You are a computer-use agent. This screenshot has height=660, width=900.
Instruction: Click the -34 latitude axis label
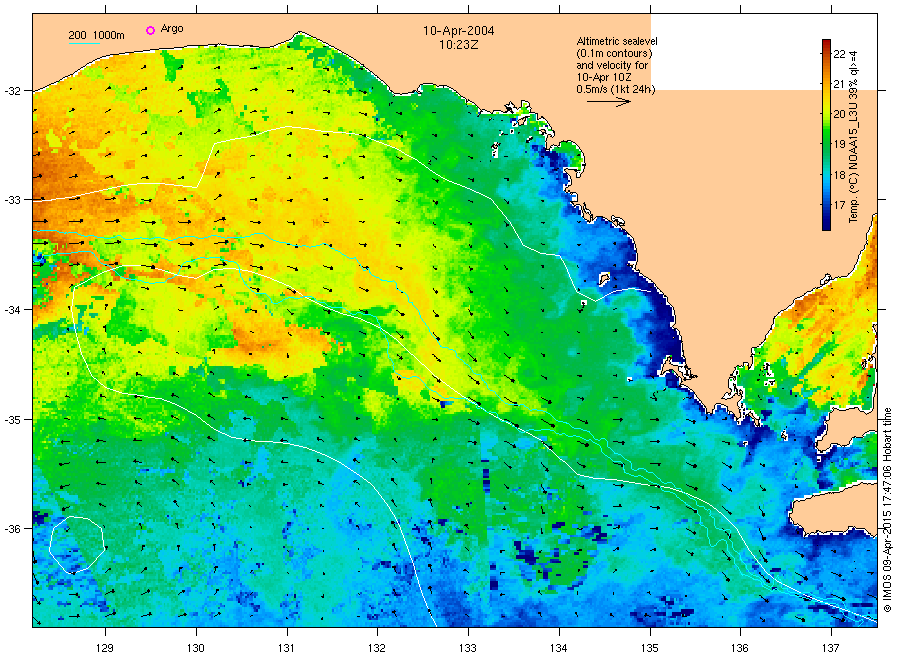(x=11, y=310)
